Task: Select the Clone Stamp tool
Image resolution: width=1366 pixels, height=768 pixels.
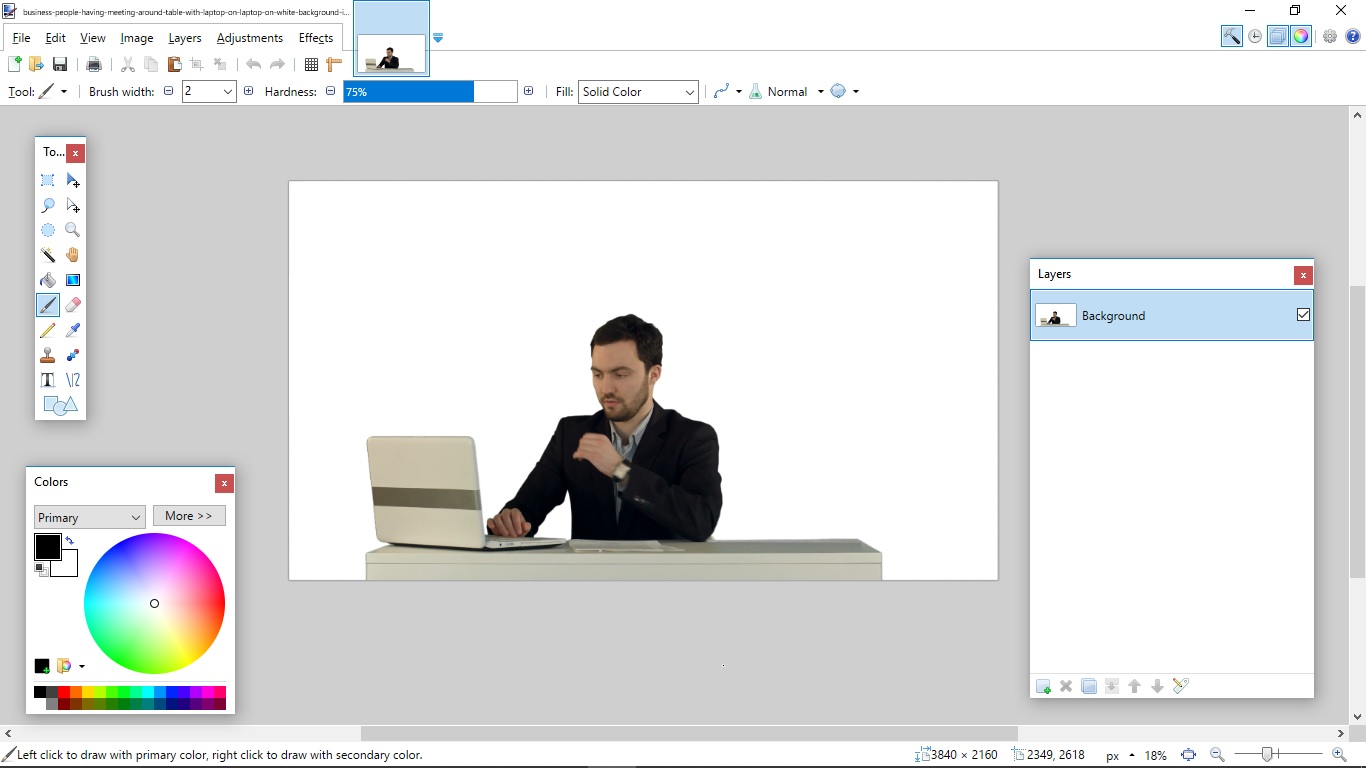Action: [x=47, y=355]
